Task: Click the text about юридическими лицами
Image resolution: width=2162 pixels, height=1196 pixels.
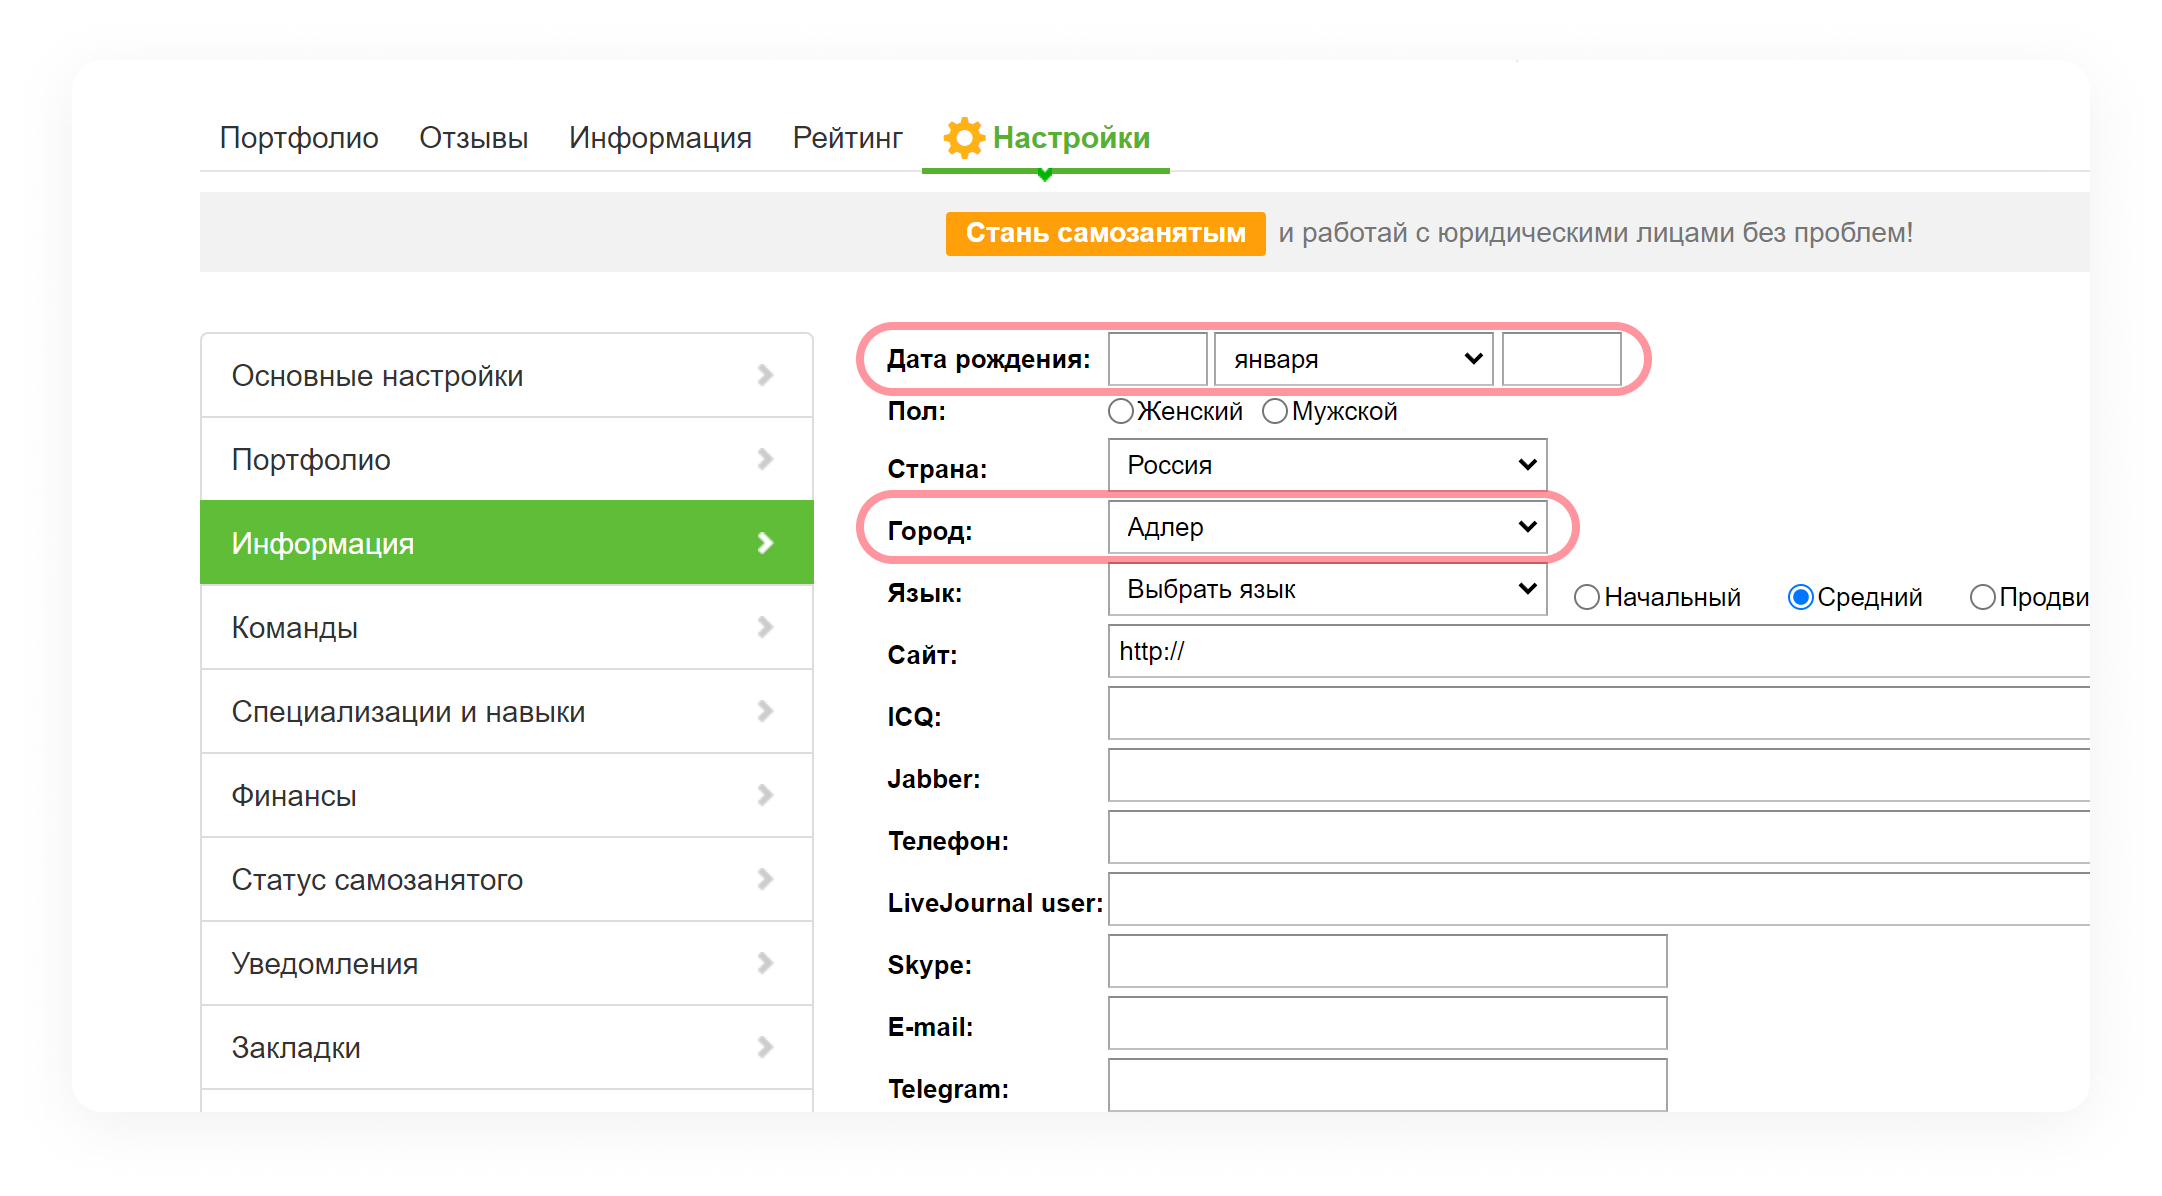Action: 1595,233
